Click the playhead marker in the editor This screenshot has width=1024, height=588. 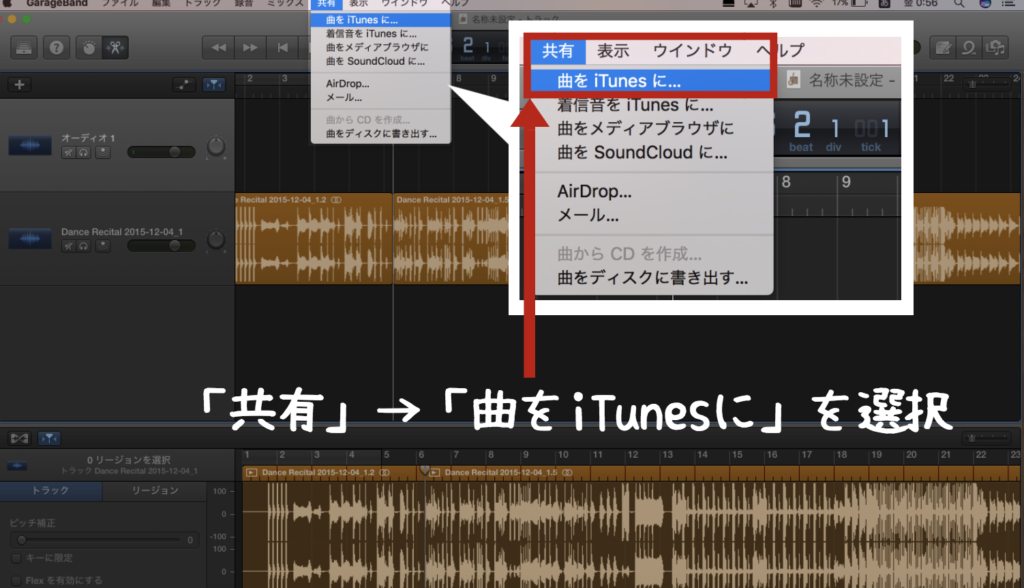pyautogui.click(x=424, y=470)
